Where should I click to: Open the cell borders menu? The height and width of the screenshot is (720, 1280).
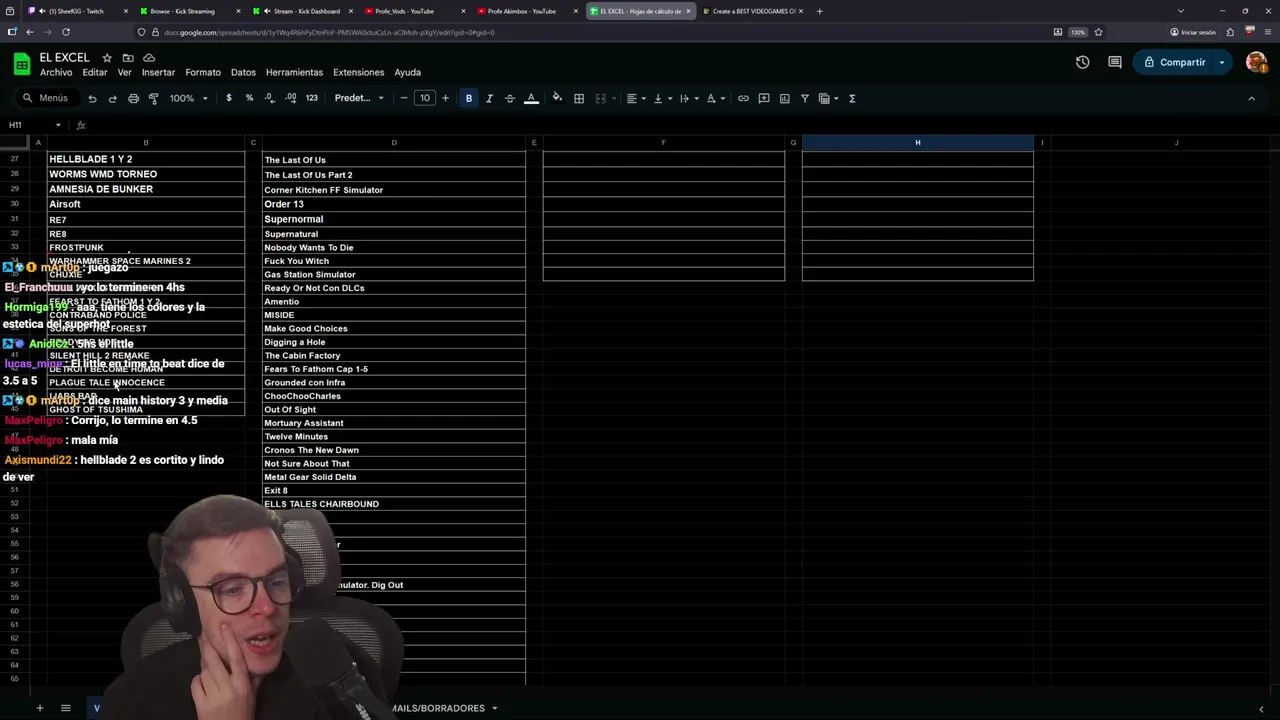click(579, 98)
